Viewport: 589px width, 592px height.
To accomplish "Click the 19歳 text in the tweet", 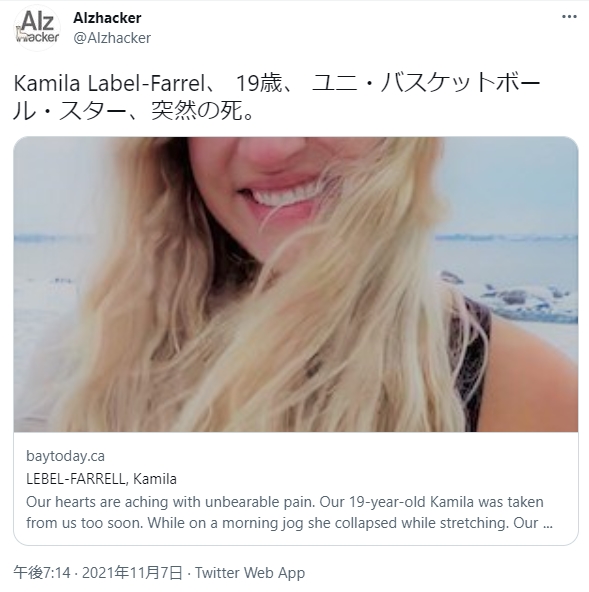I will pos(259,83).
